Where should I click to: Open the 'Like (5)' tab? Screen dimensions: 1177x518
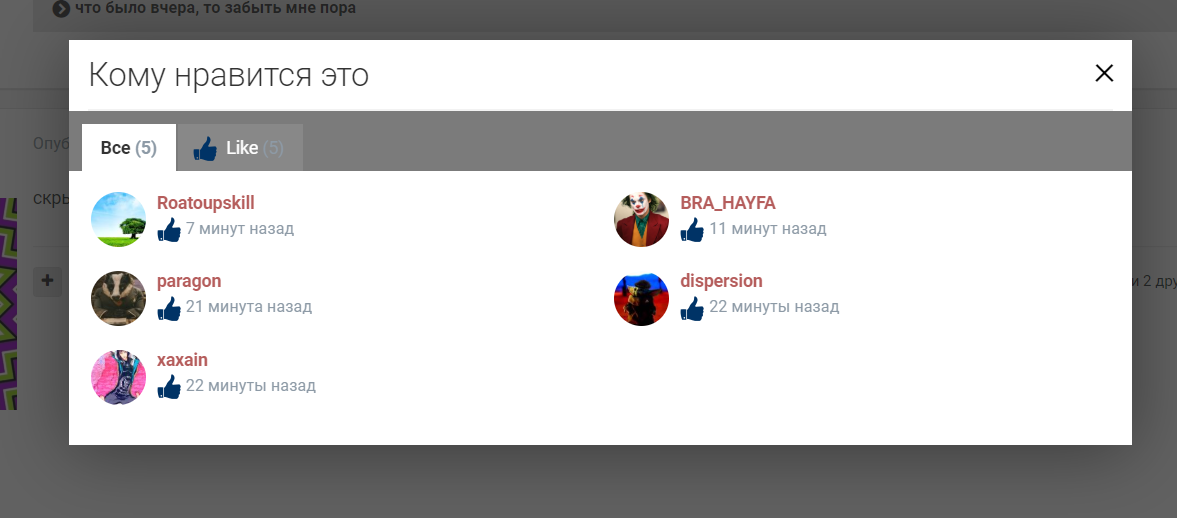point(240,148)
